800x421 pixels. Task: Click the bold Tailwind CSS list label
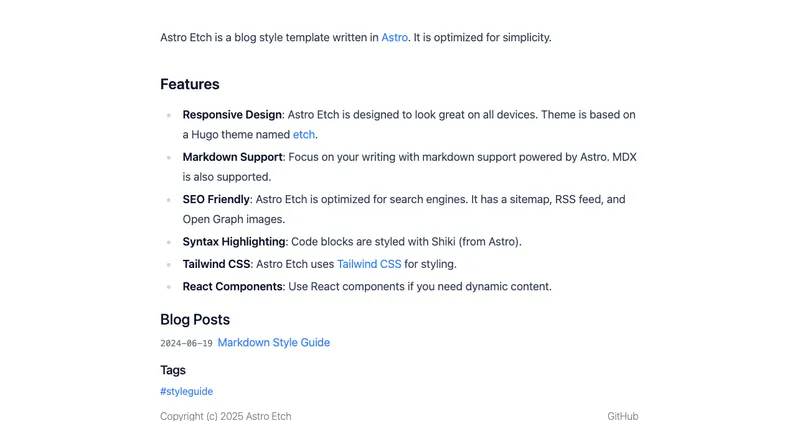216,264
